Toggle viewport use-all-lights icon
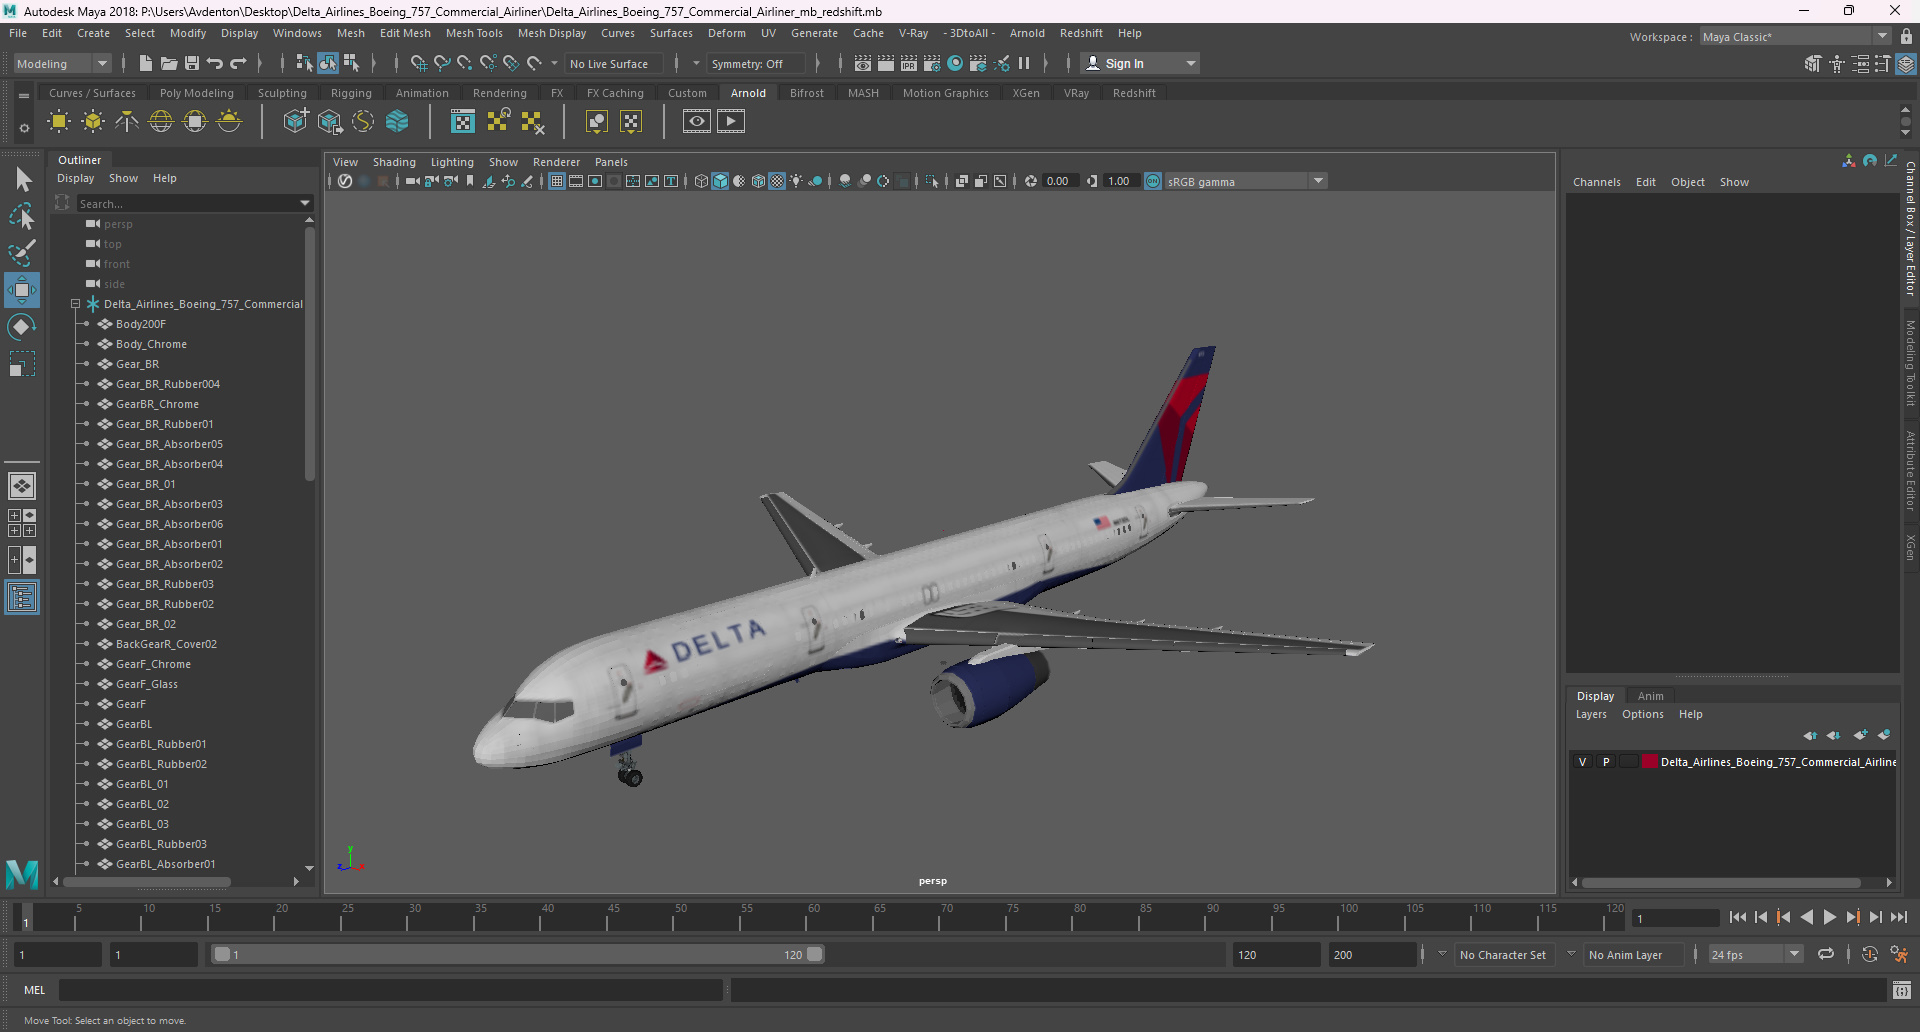This screenshot has width=1920, height=1032. pyautogui.click(x=796, y=181)
